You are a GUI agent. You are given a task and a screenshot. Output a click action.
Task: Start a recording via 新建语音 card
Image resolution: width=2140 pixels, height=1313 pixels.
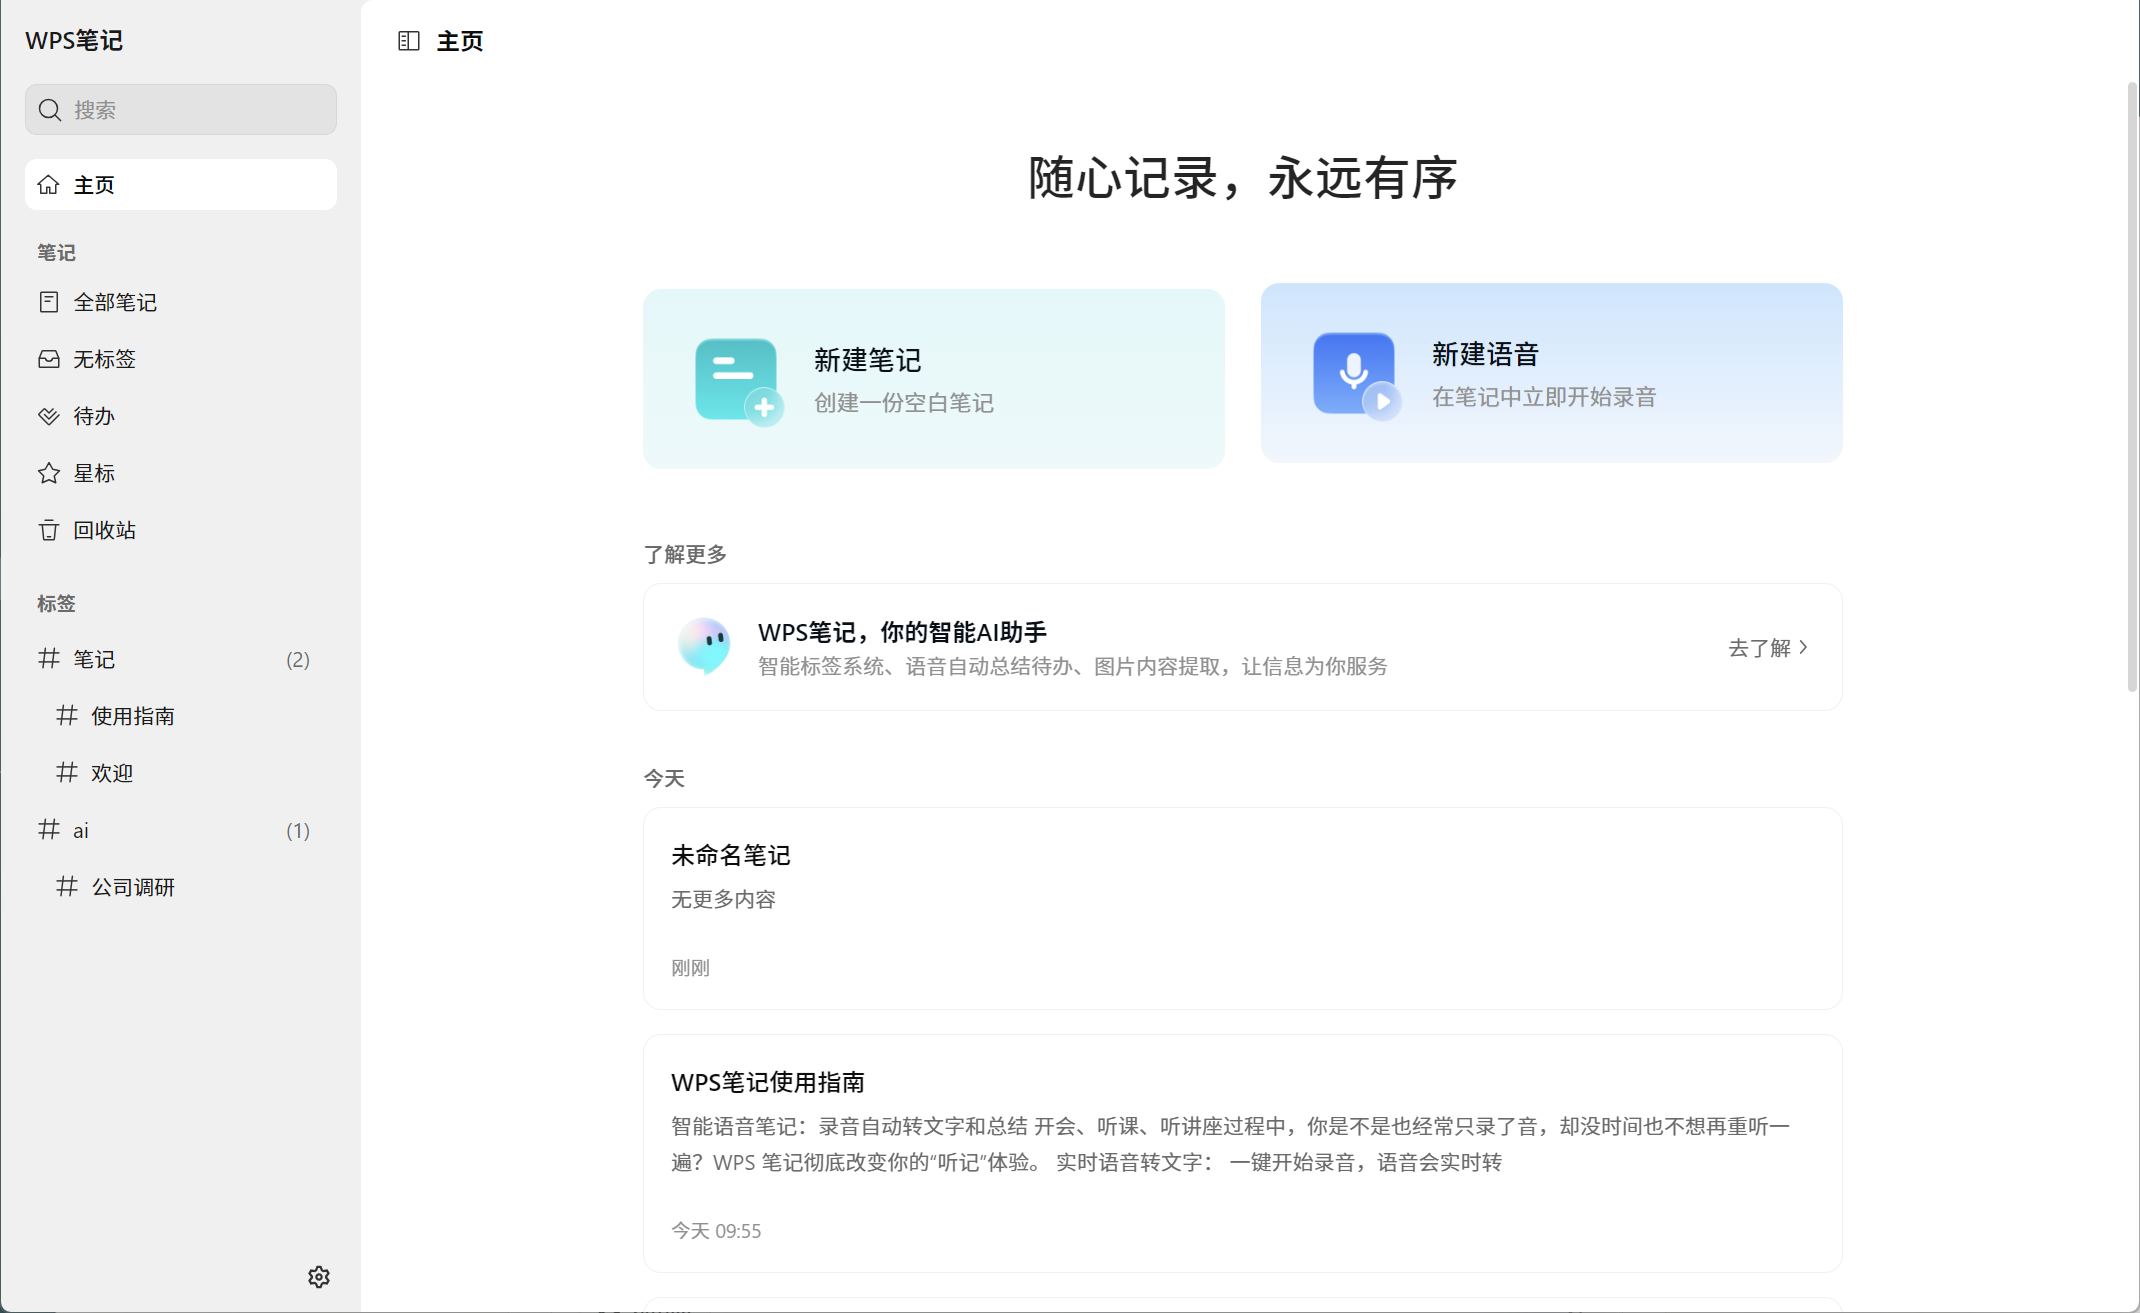1552,373
